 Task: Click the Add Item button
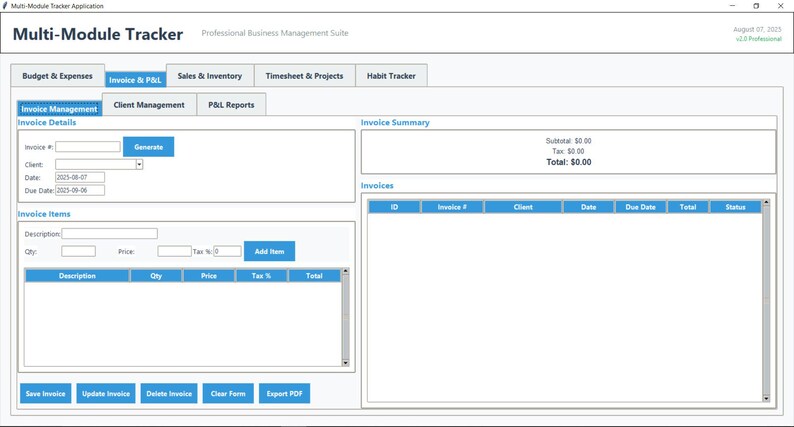coord(269,251)
